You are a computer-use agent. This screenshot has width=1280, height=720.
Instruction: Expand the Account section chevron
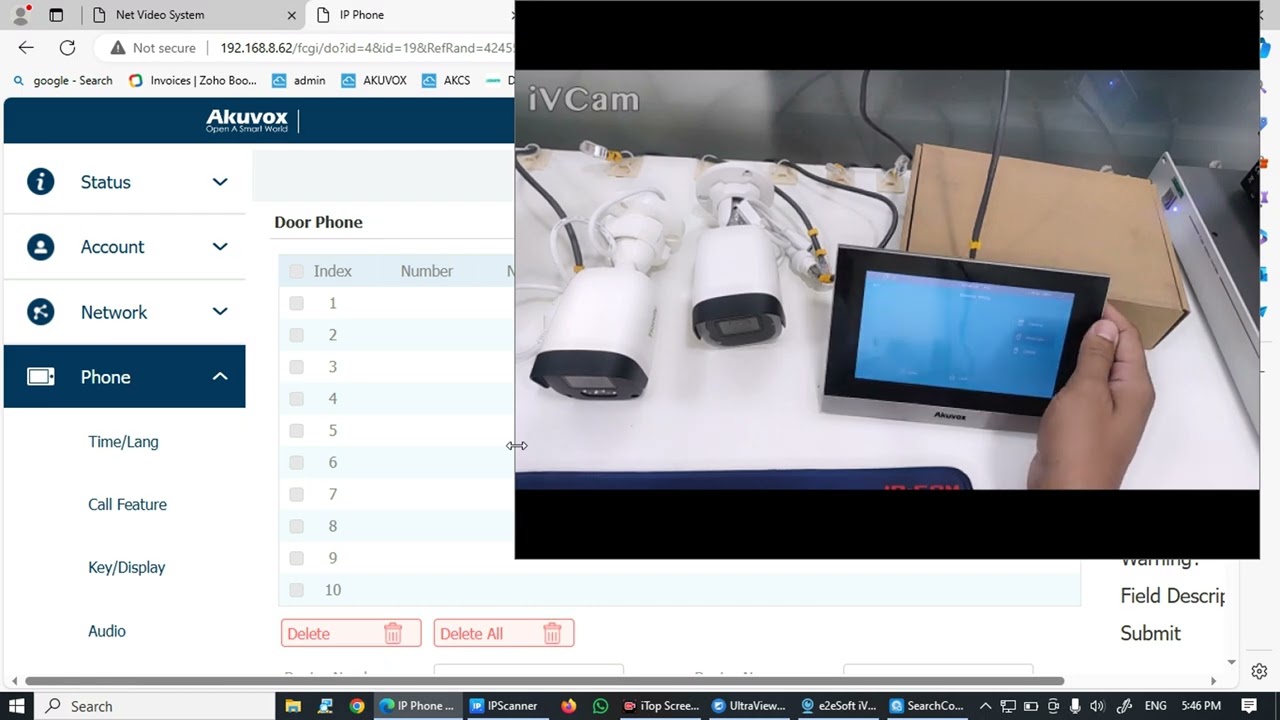(x=220, y=247)
